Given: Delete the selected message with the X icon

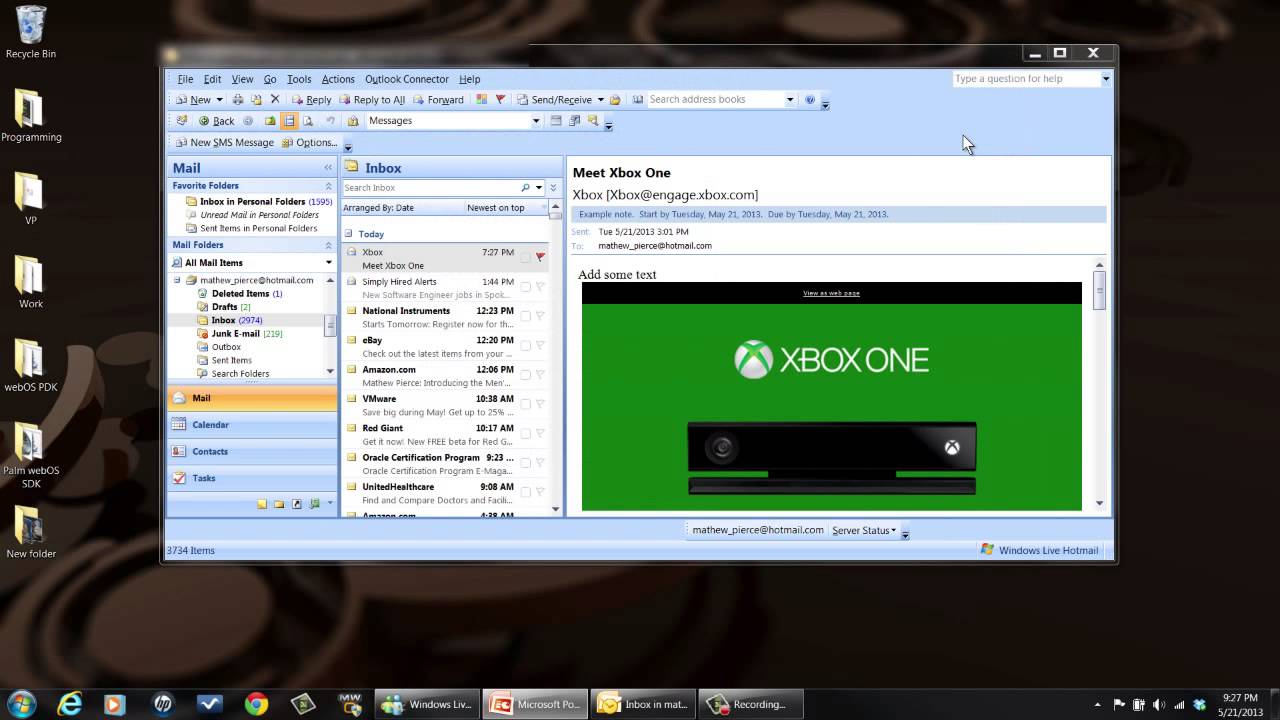Looking at the screenshot, I should [x=275, y=100].
